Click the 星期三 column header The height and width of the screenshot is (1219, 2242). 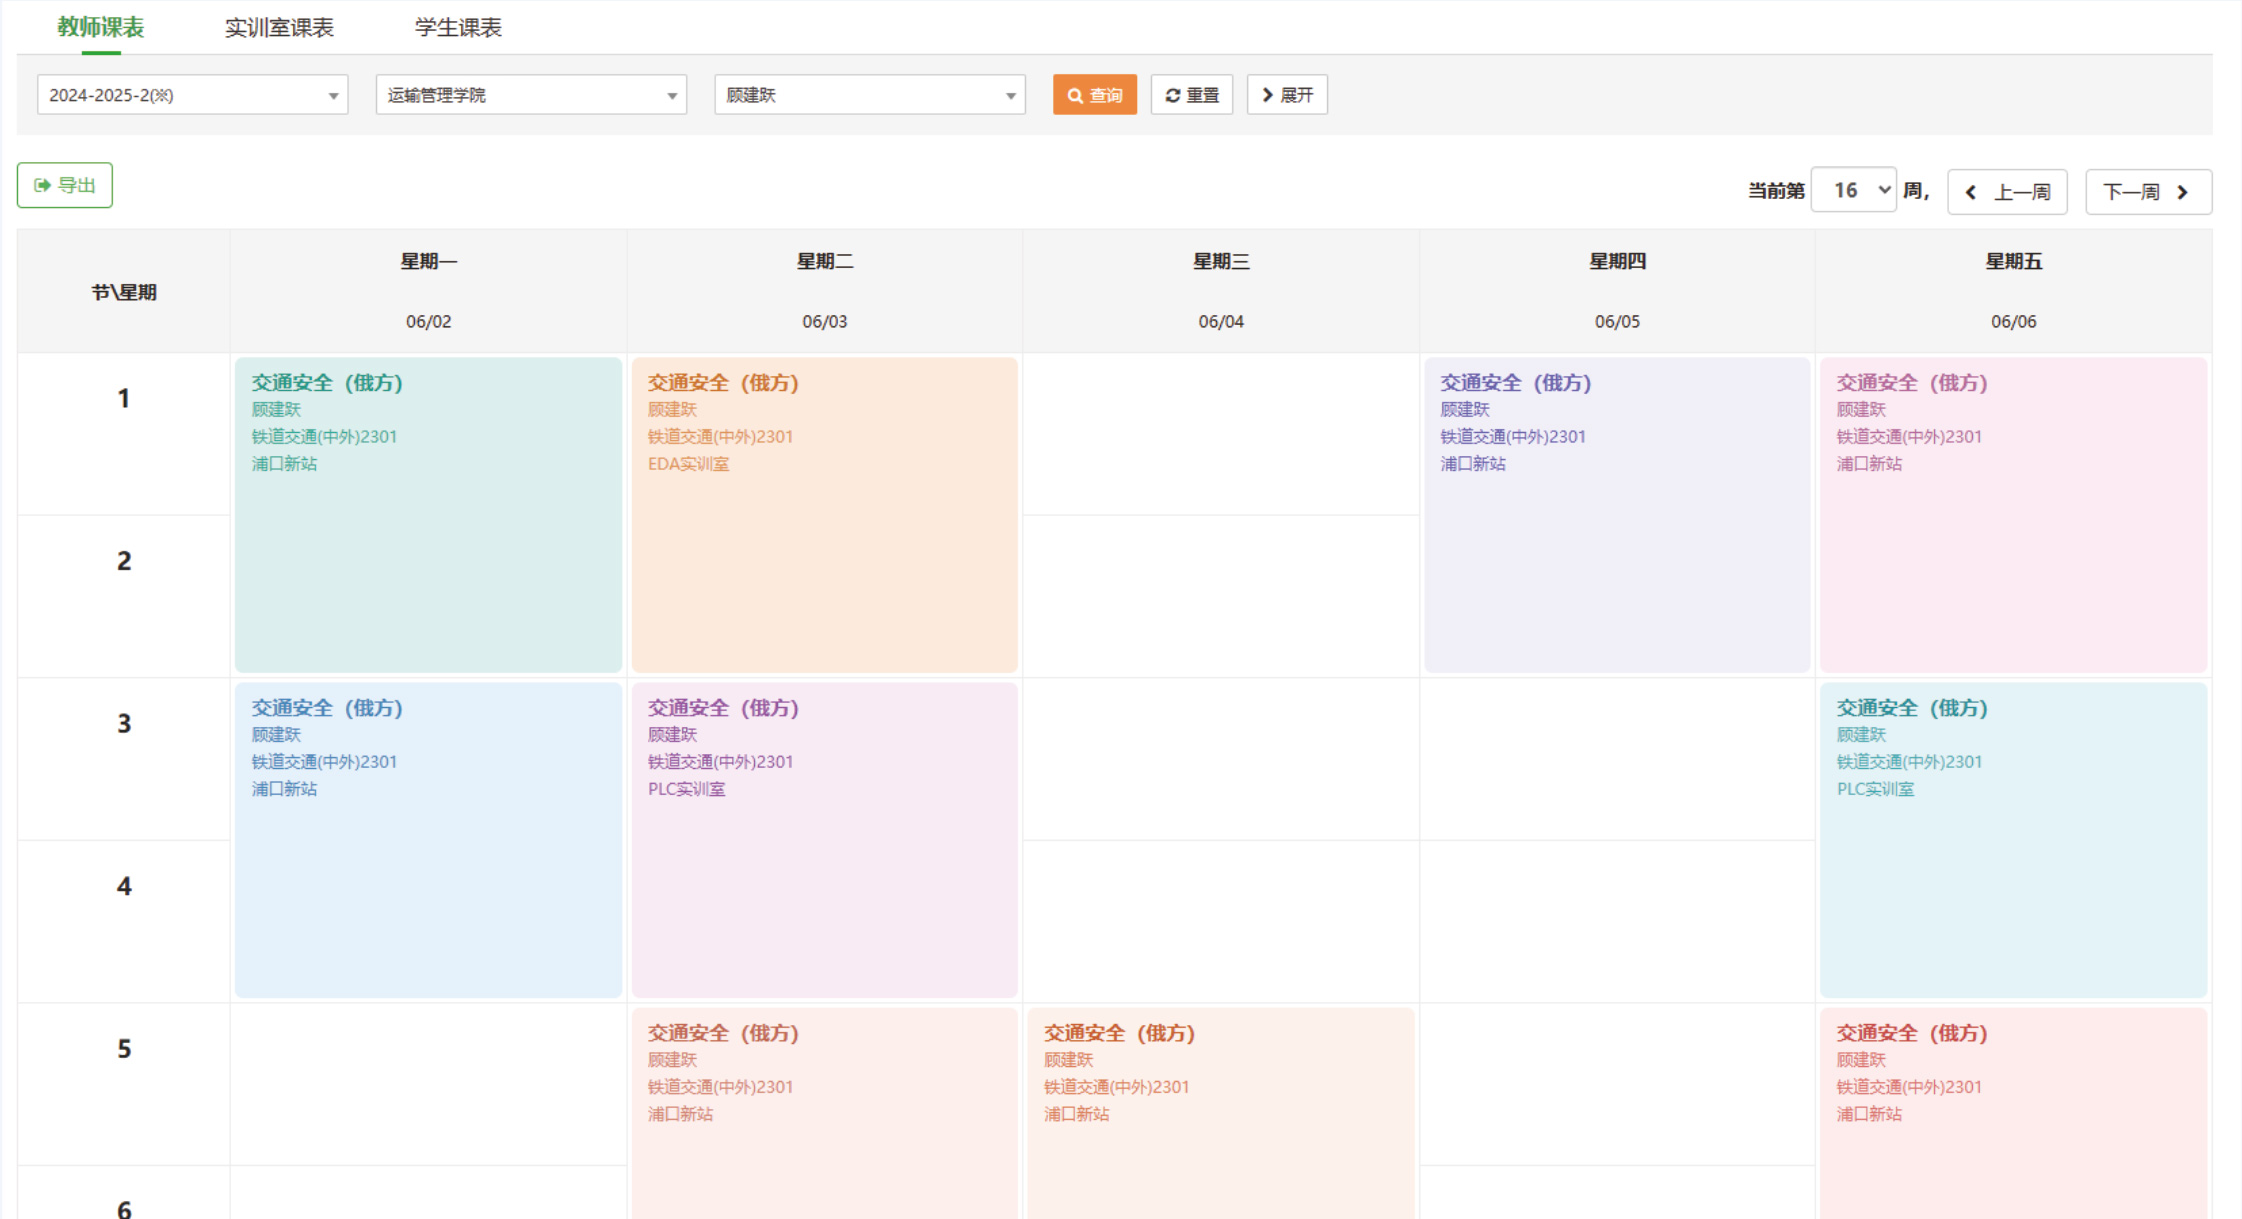click(x=1221, y=261)
